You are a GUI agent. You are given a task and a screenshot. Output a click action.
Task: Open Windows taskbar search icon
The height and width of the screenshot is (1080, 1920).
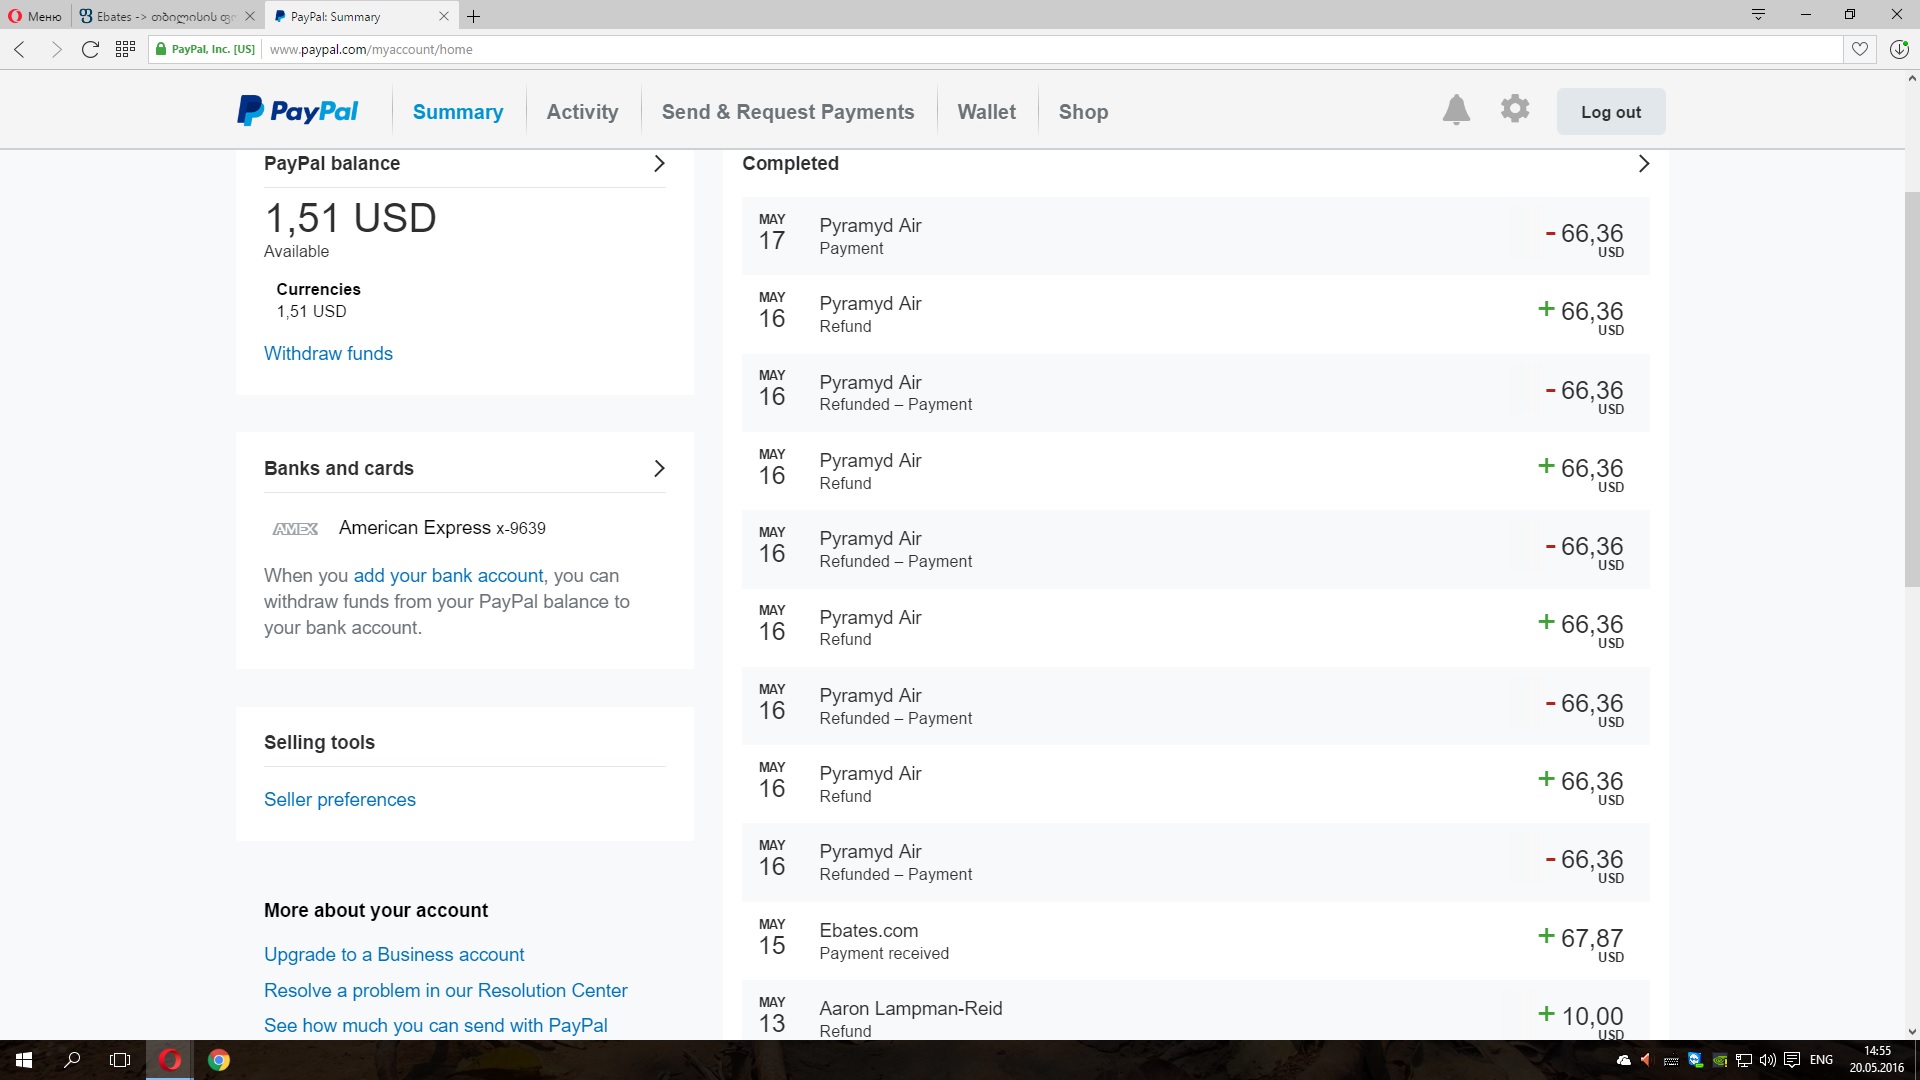point(72,1060)
